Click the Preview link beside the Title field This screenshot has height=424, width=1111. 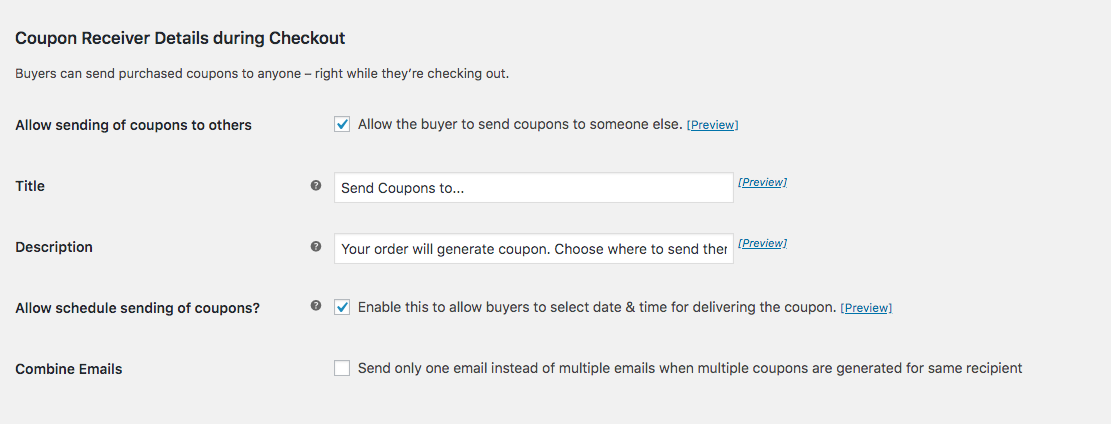[762, 182]
